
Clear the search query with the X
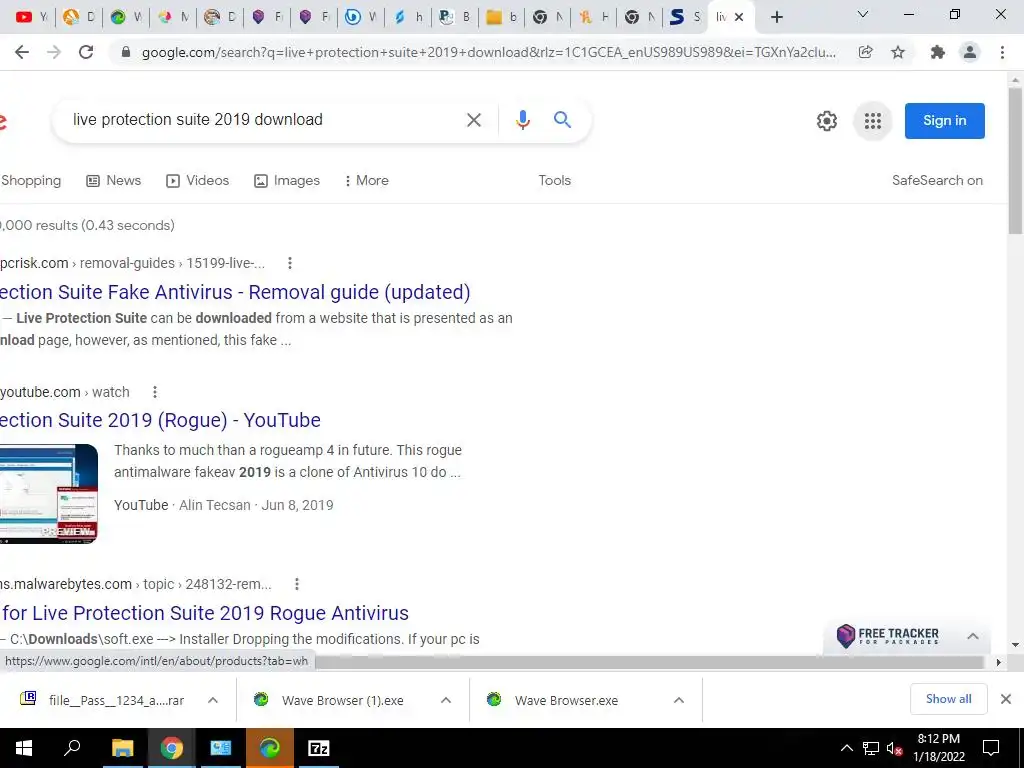[474, 120]
